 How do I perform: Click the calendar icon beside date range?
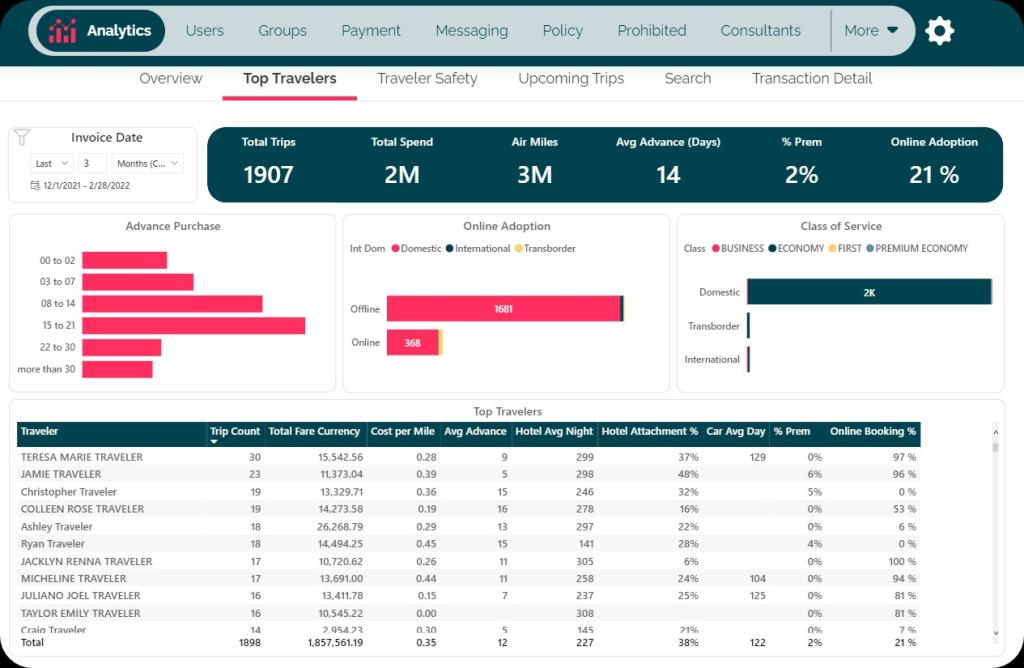(x=35, y=185)
